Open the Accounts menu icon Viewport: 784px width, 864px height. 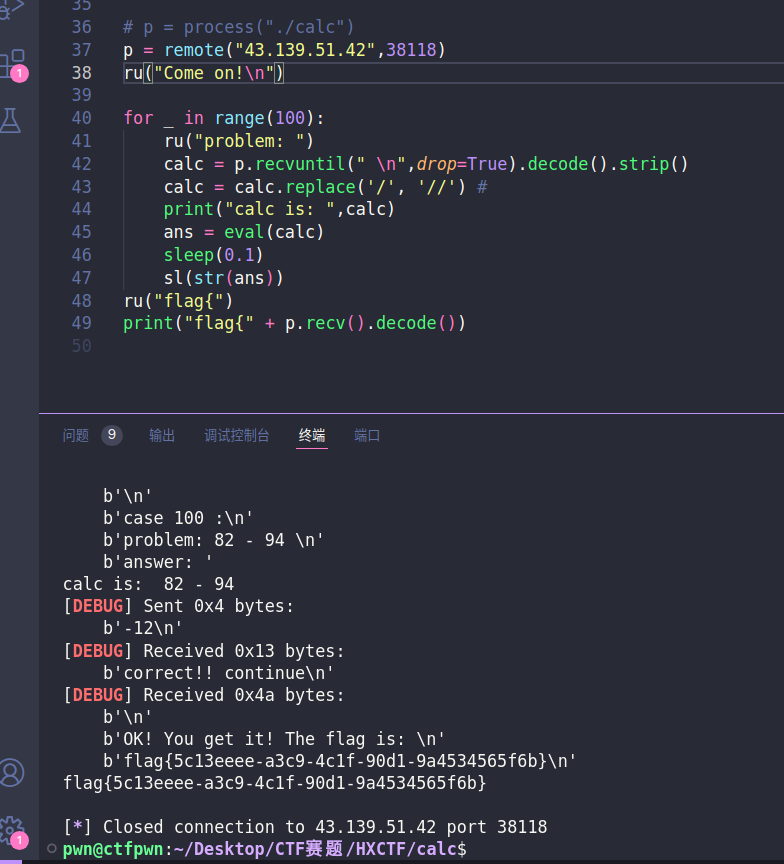pos(12,772)
